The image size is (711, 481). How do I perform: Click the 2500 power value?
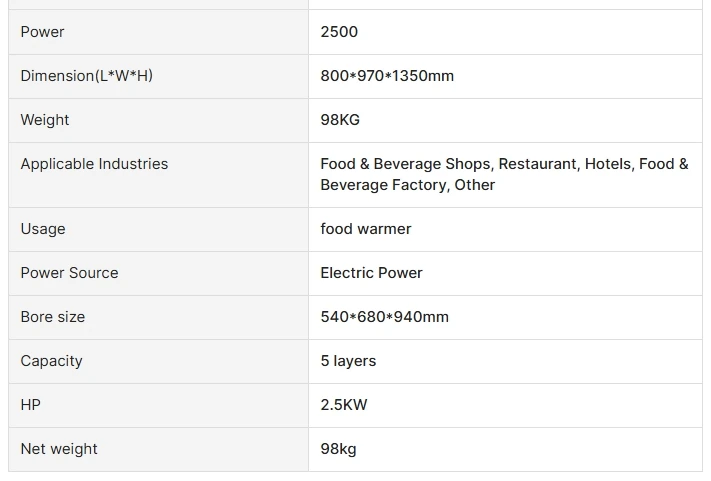point(339,32)
